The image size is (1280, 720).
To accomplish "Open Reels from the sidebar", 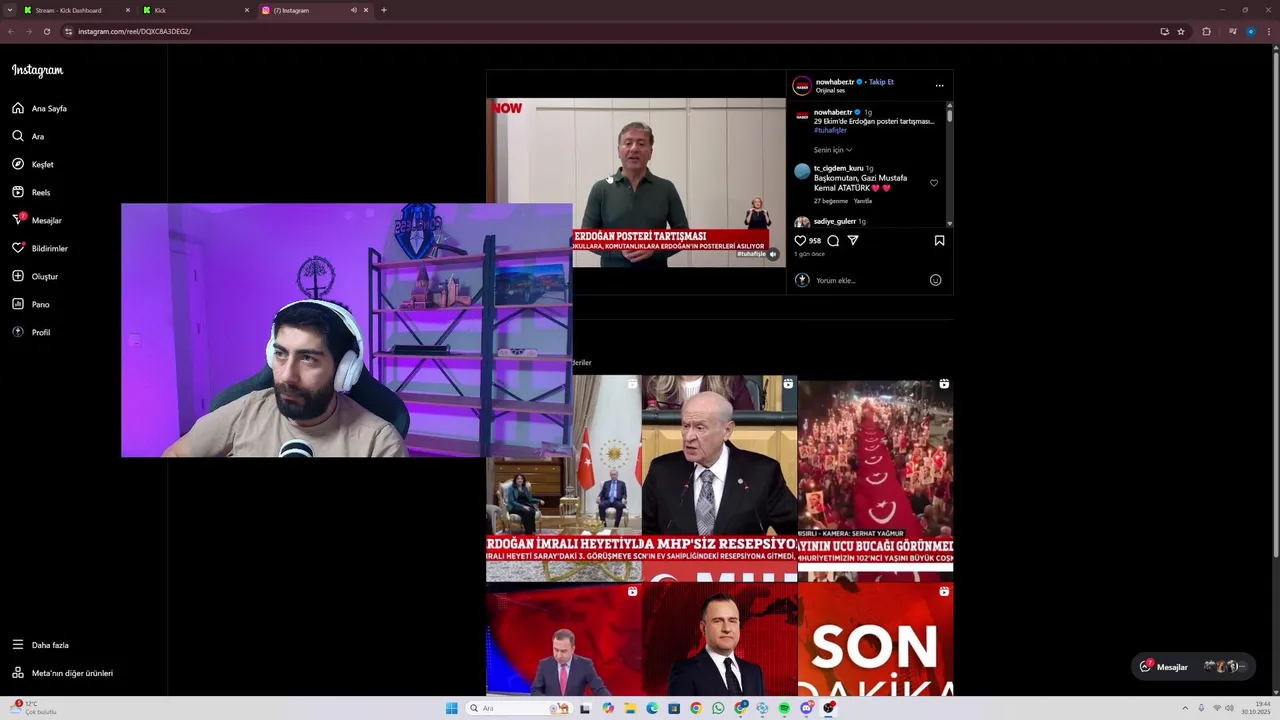I will click(31, 192).
